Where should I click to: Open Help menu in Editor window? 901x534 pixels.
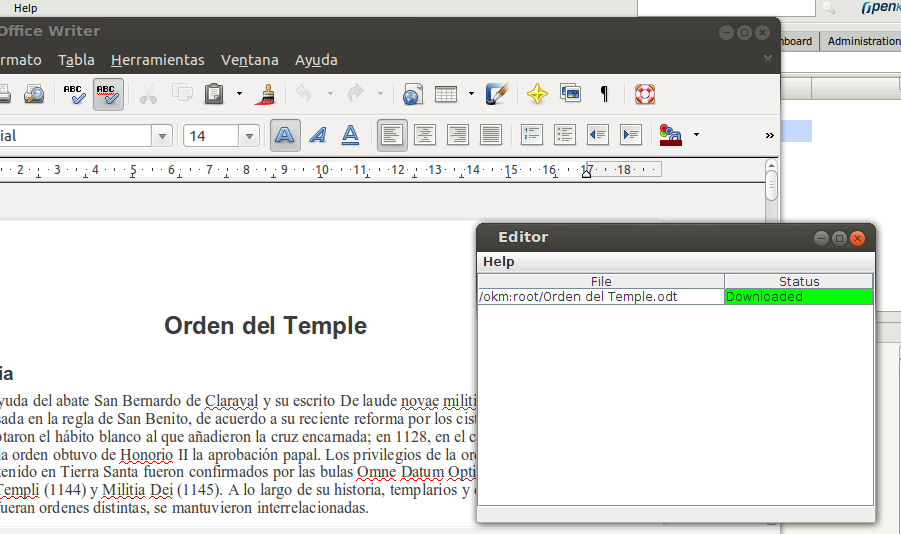[x=498, y=262]
